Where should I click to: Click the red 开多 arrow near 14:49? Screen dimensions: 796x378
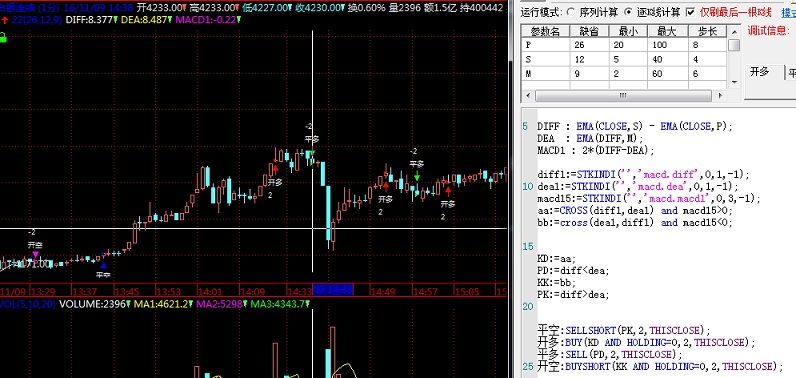[x=385, y=186]
